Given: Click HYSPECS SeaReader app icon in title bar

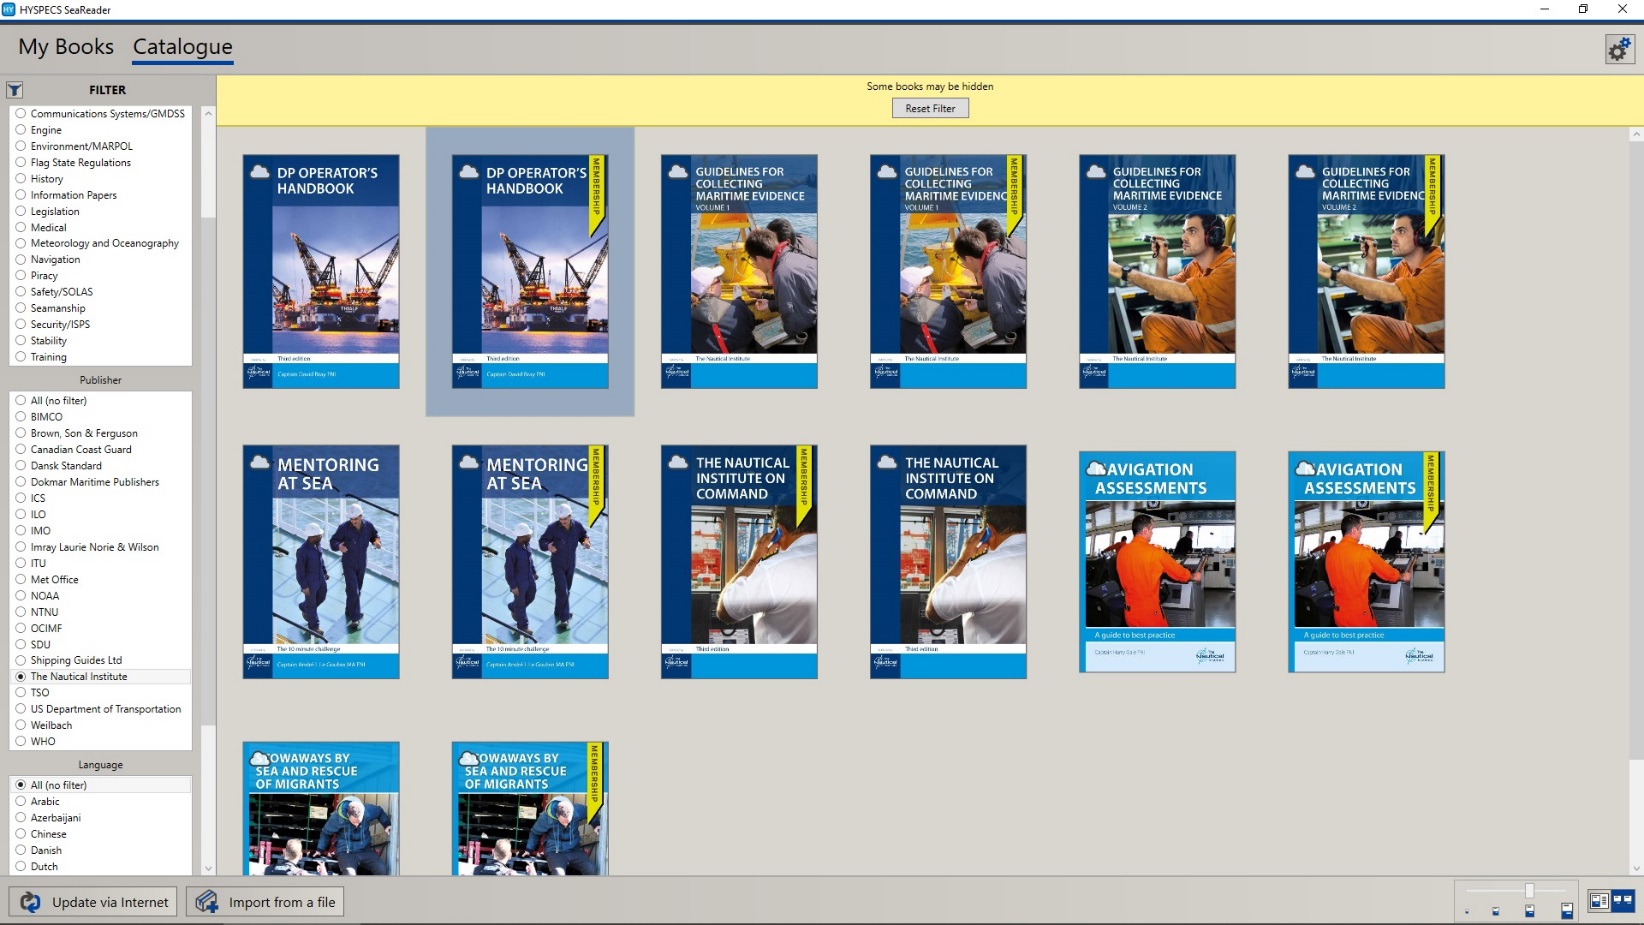Looking at the screenshot, I should (9, 9).
